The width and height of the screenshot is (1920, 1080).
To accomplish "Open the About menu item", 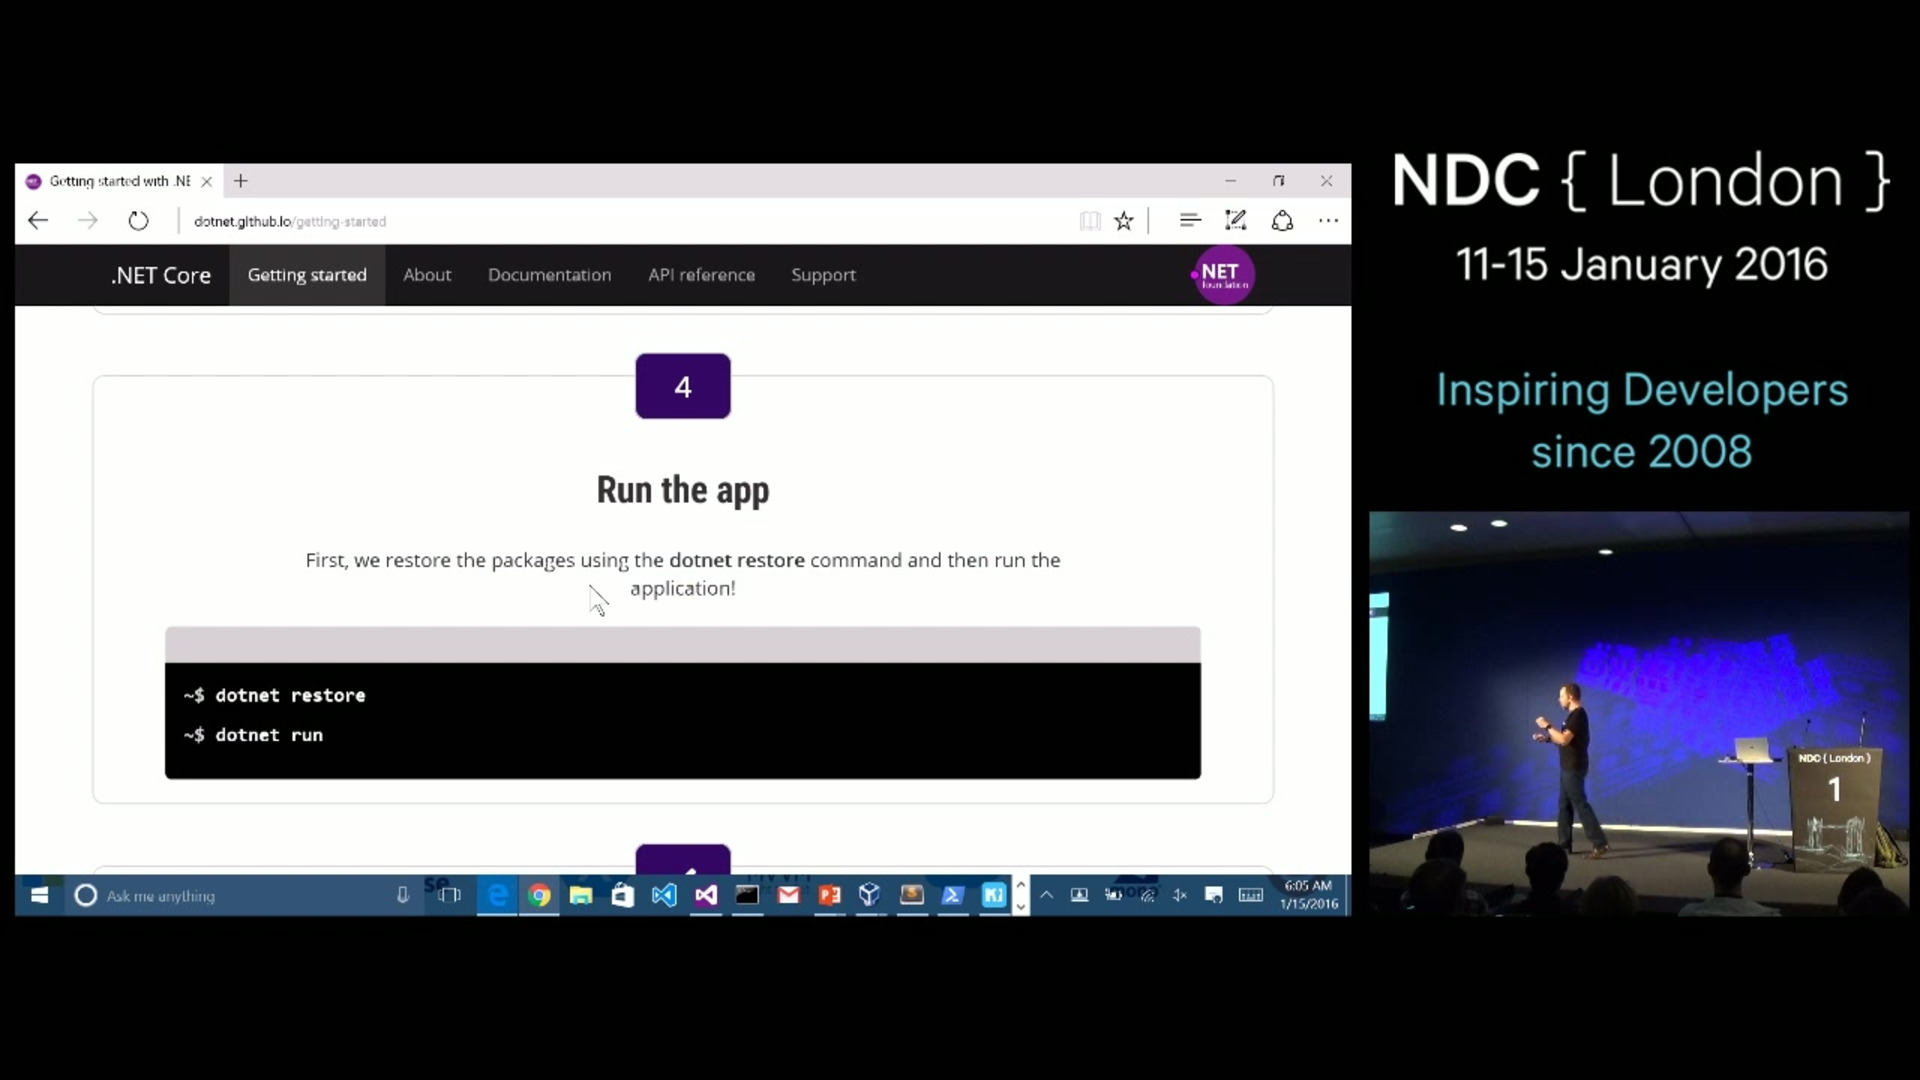I will [427, 275].
